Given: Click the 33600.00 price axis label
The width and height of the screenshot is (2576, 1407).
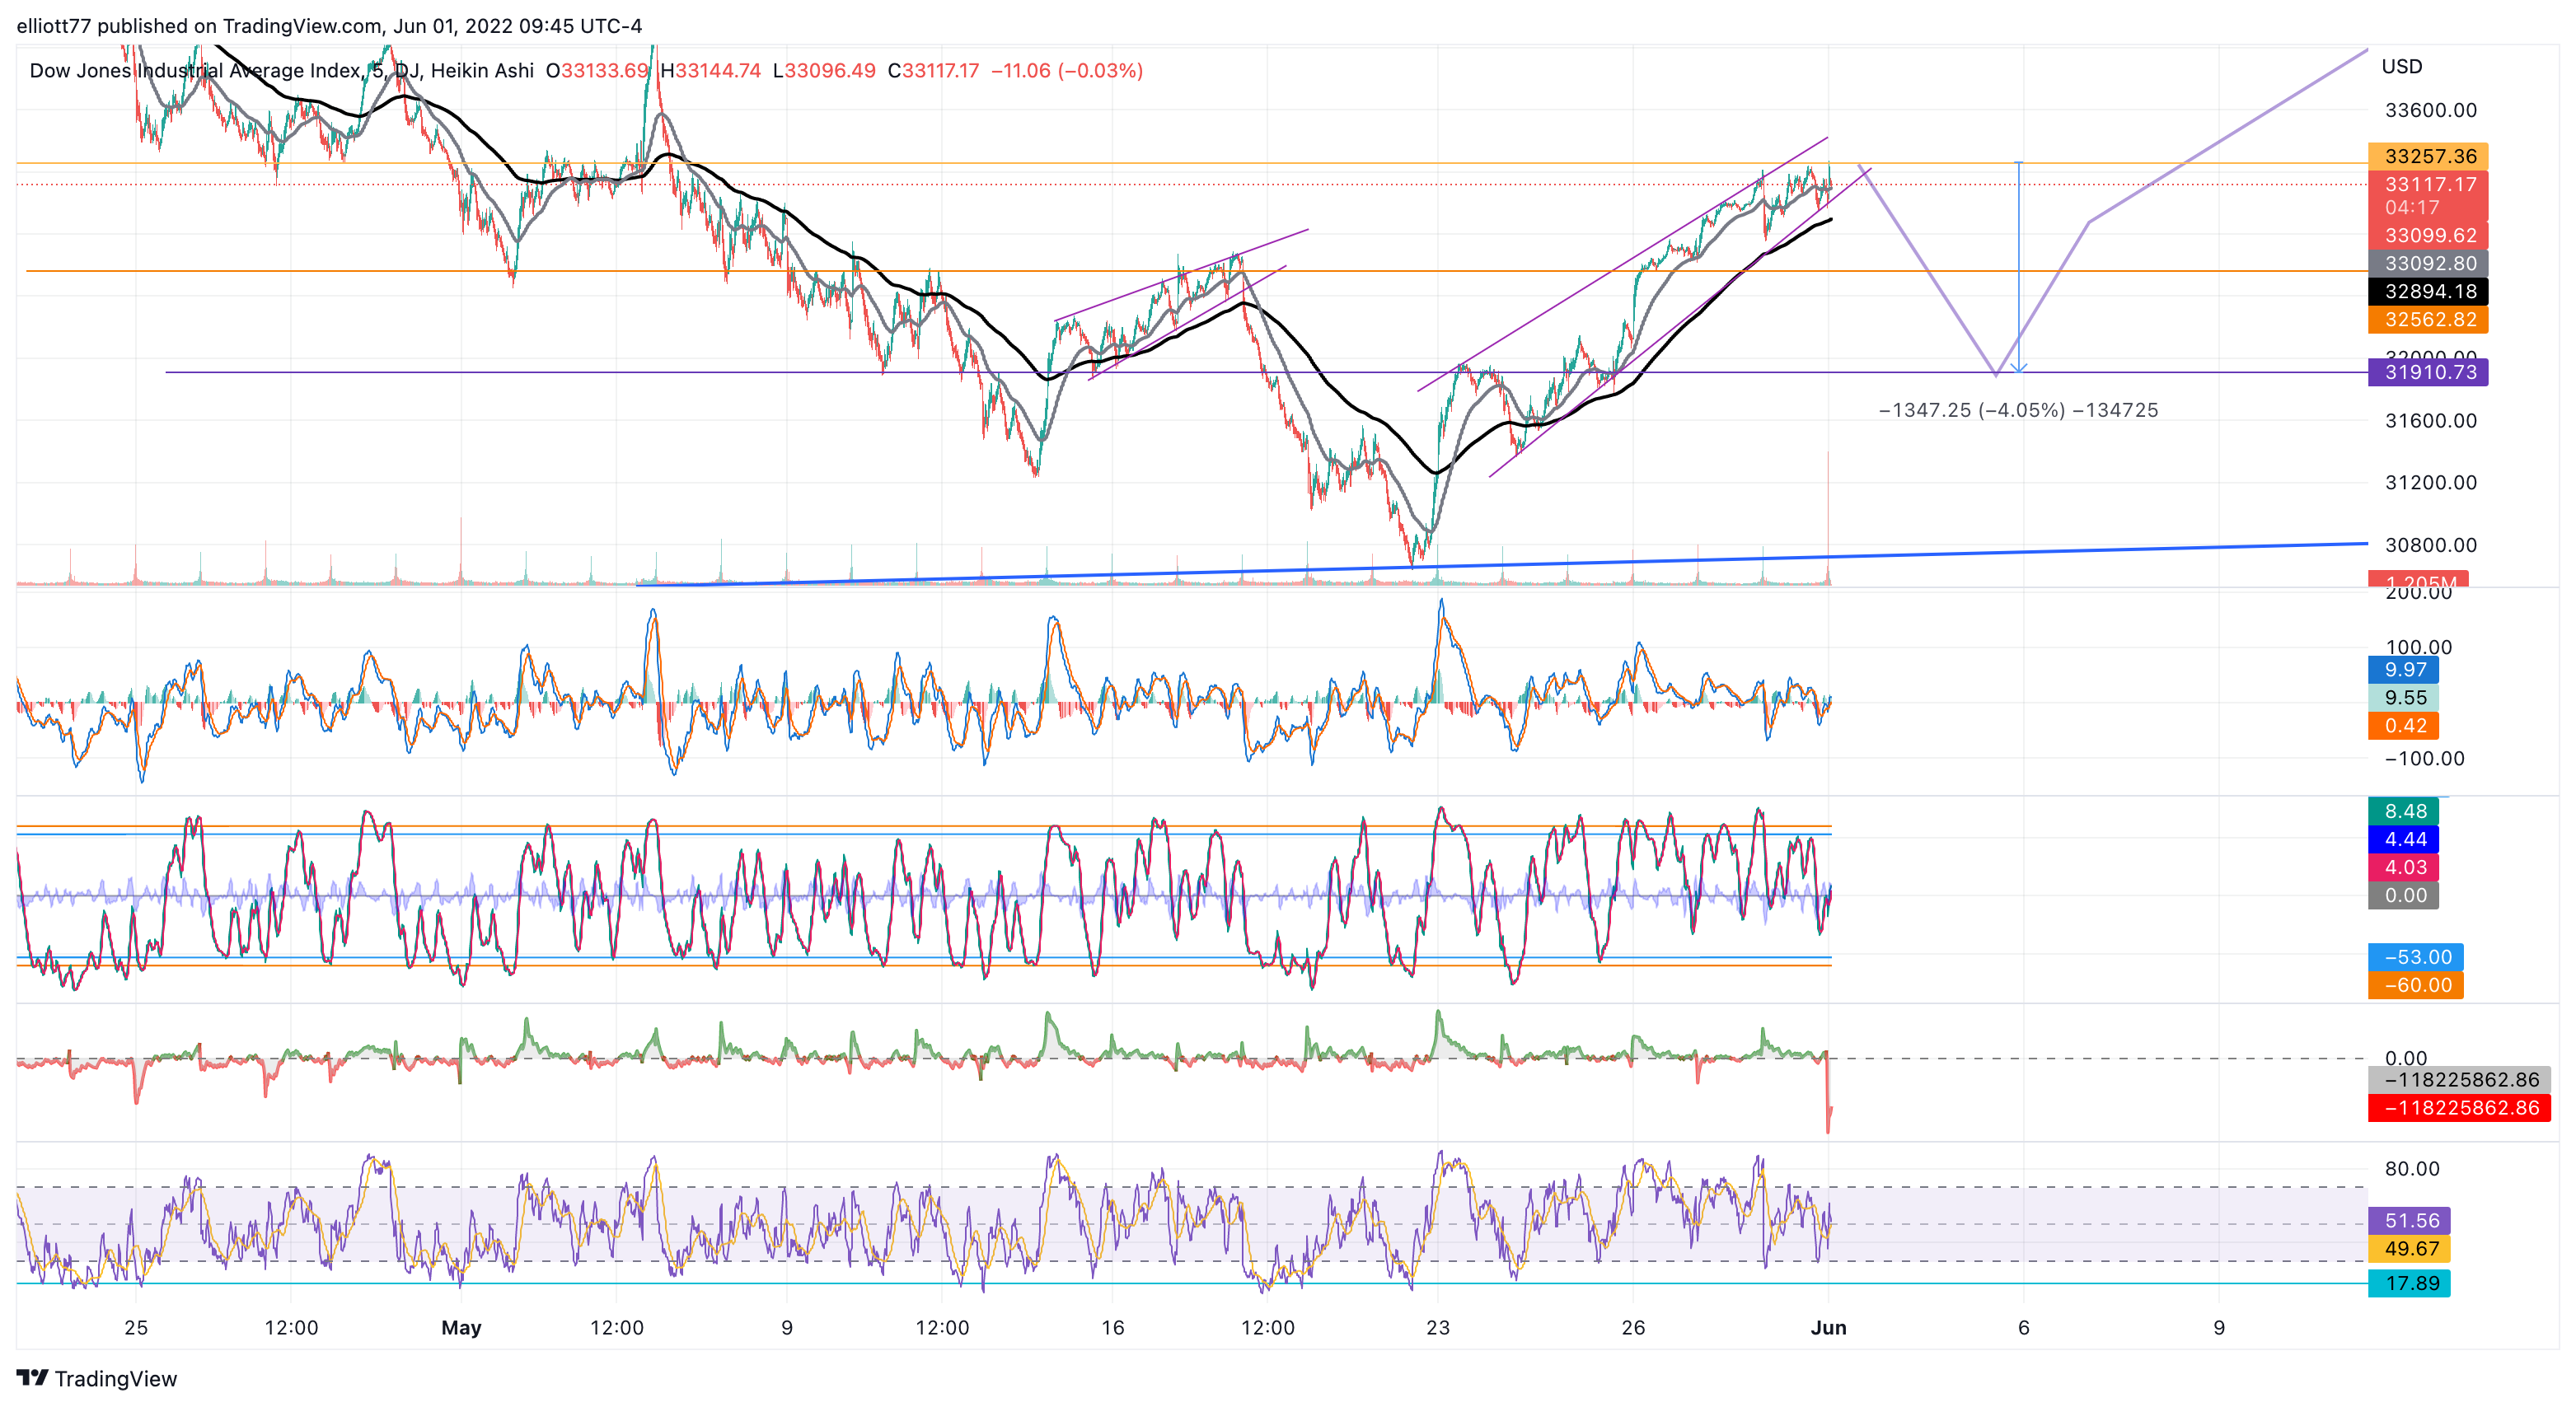Looking at the screenshot, I should [2430, 110].
